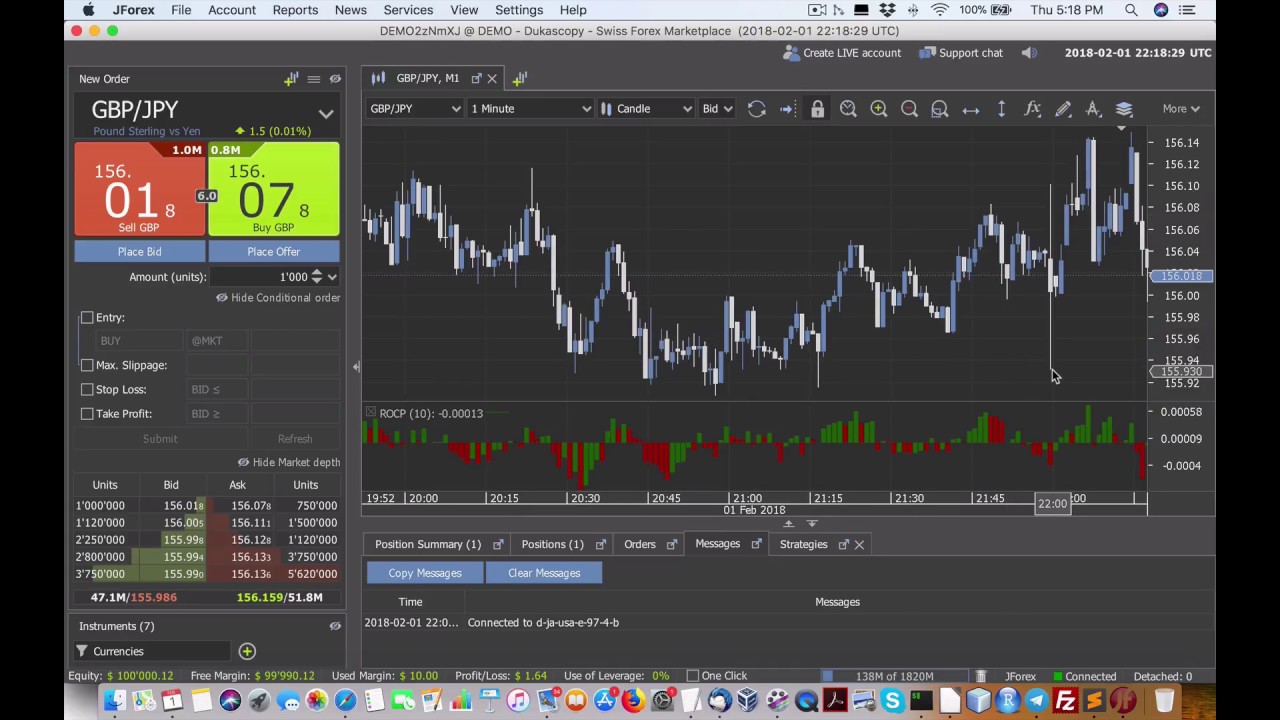Screen dimensions: 1280x720
Task: Select the text annotation tool
Action: click(x=1093, y=109)
